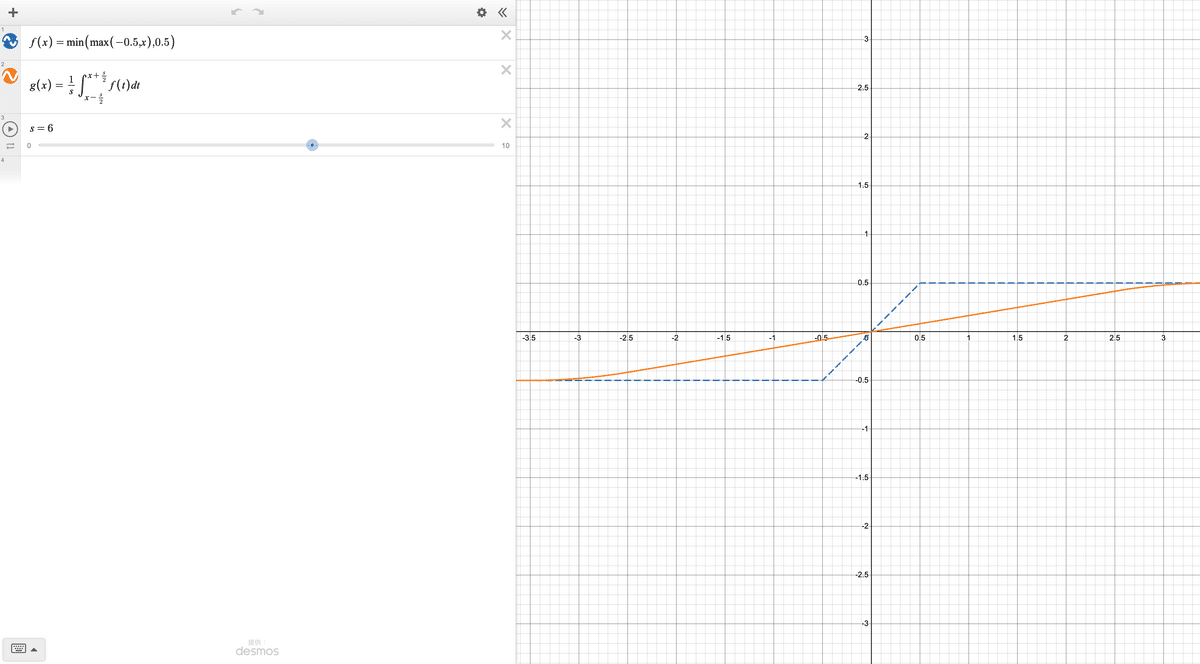Screen dimensions: 1200x664
Task: Toggle visibility of the f(x) graph
Action: [x=9, y=42]
